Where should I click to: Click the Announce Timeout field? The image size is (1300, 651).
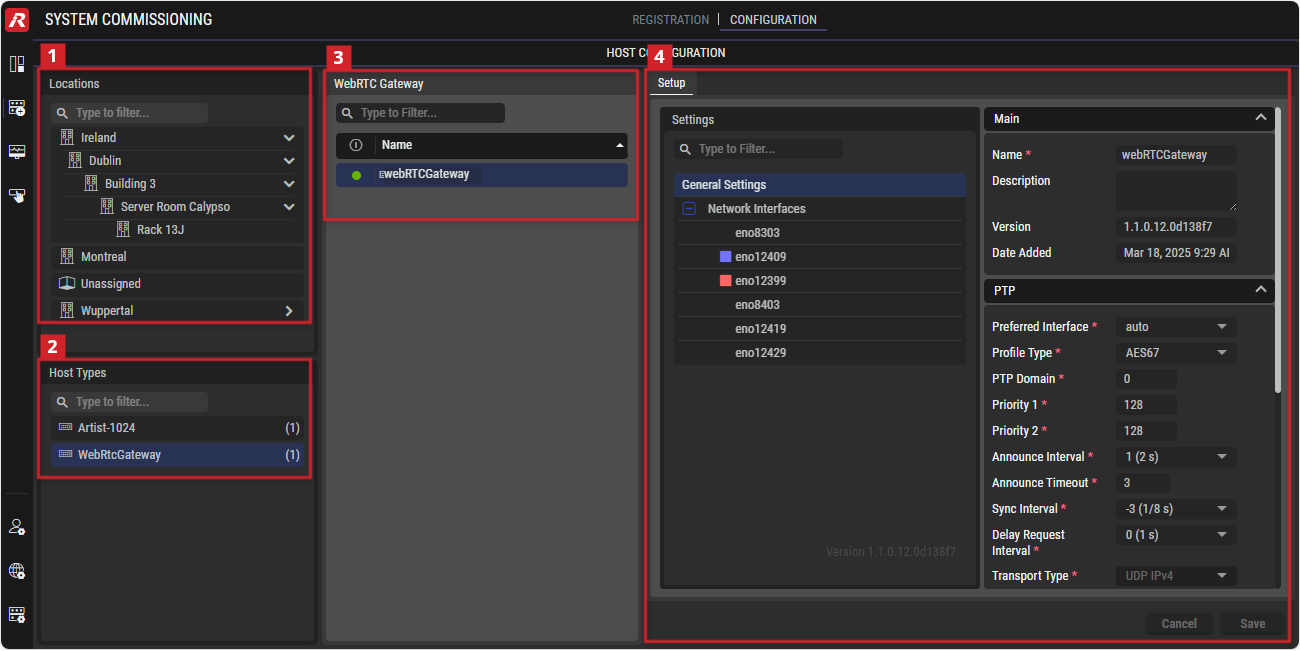tap(1142, 483)
